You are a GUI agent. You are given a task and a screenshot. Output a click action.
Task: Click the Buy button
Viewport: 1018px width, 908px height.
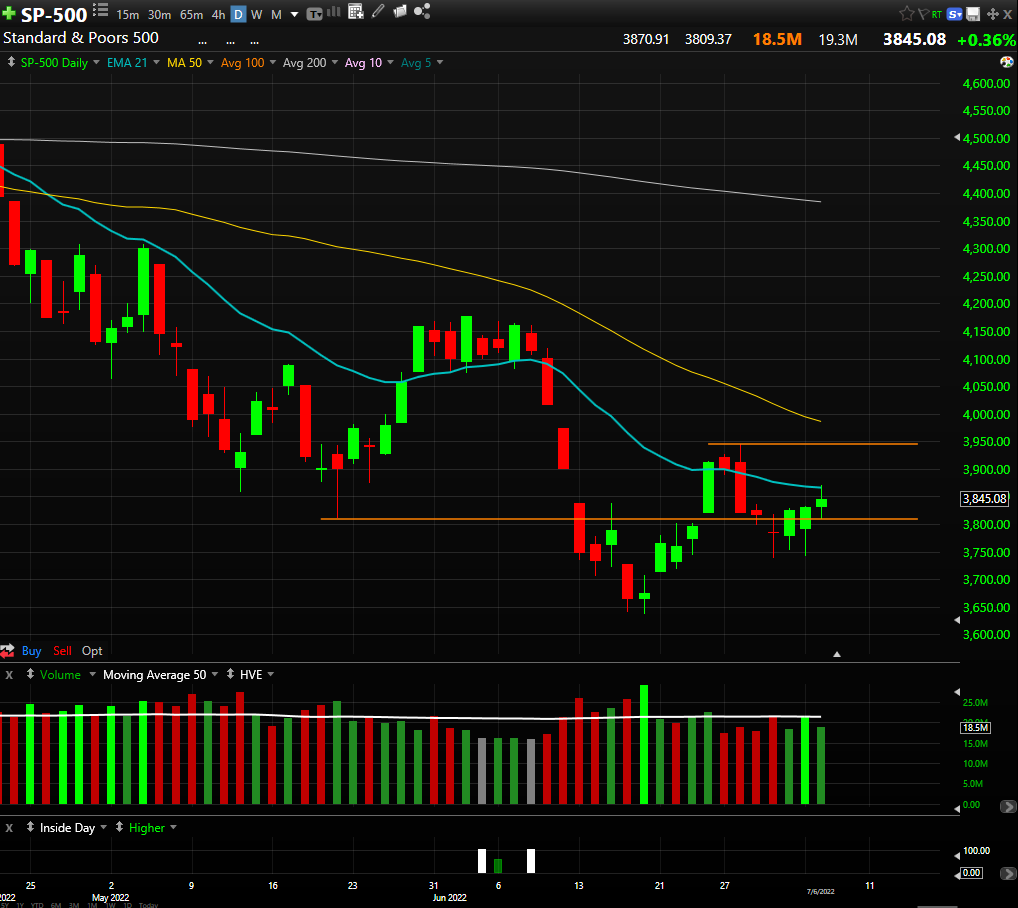point(31,650)
